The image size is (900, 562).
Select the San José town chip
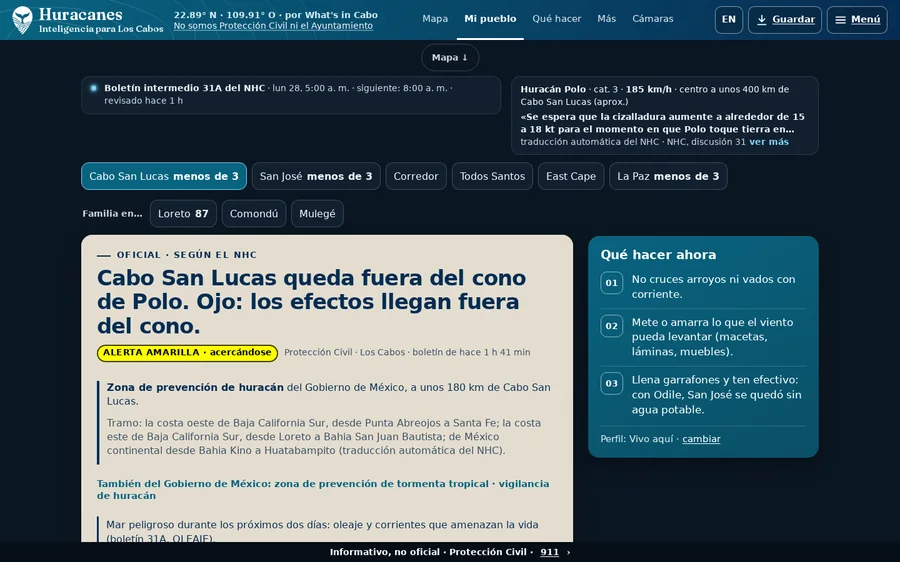coord(316,176)
